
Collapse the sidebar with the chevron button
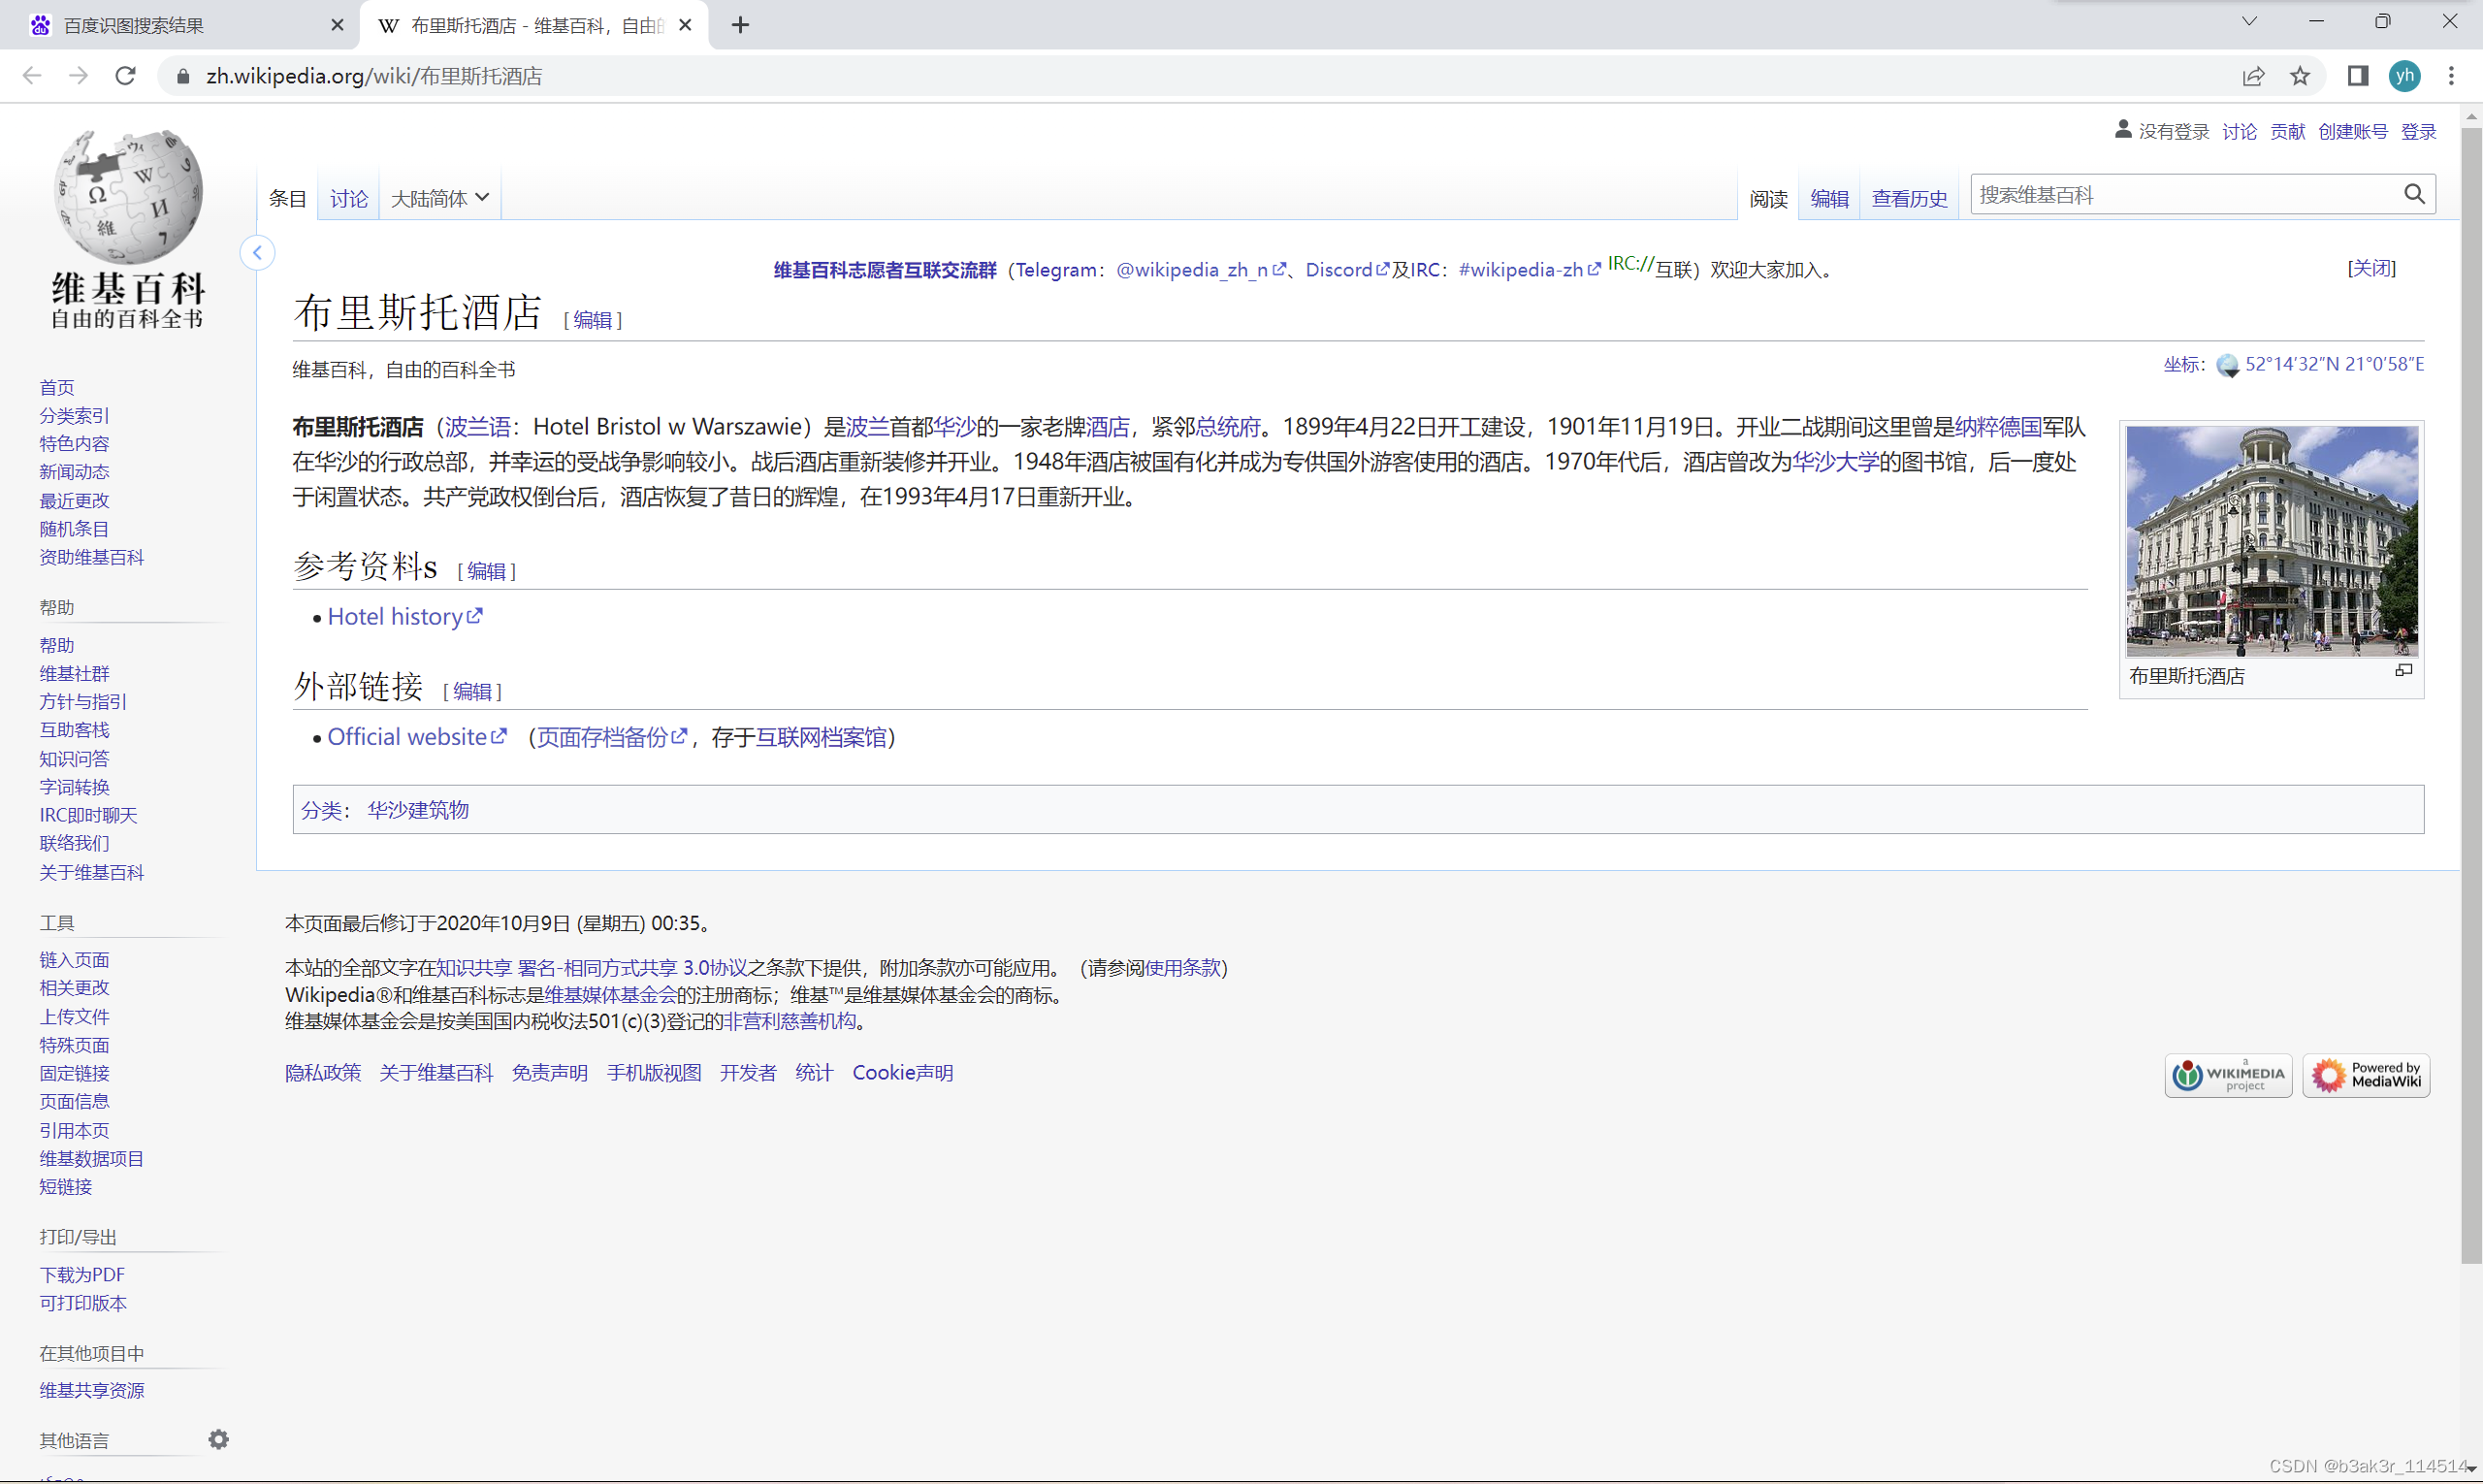(x=257, y=252)
